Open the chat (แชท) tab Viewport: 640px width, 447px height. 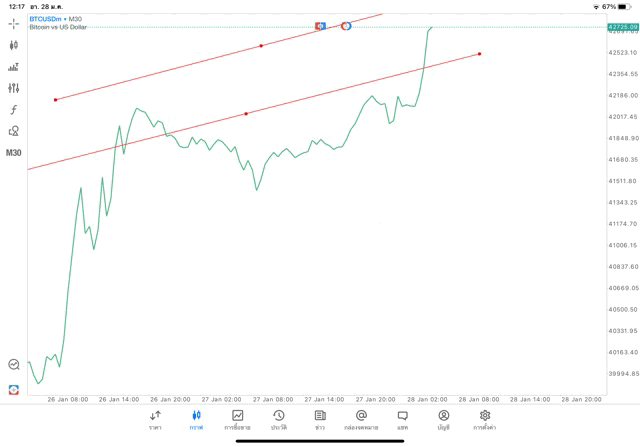point(402,419)
